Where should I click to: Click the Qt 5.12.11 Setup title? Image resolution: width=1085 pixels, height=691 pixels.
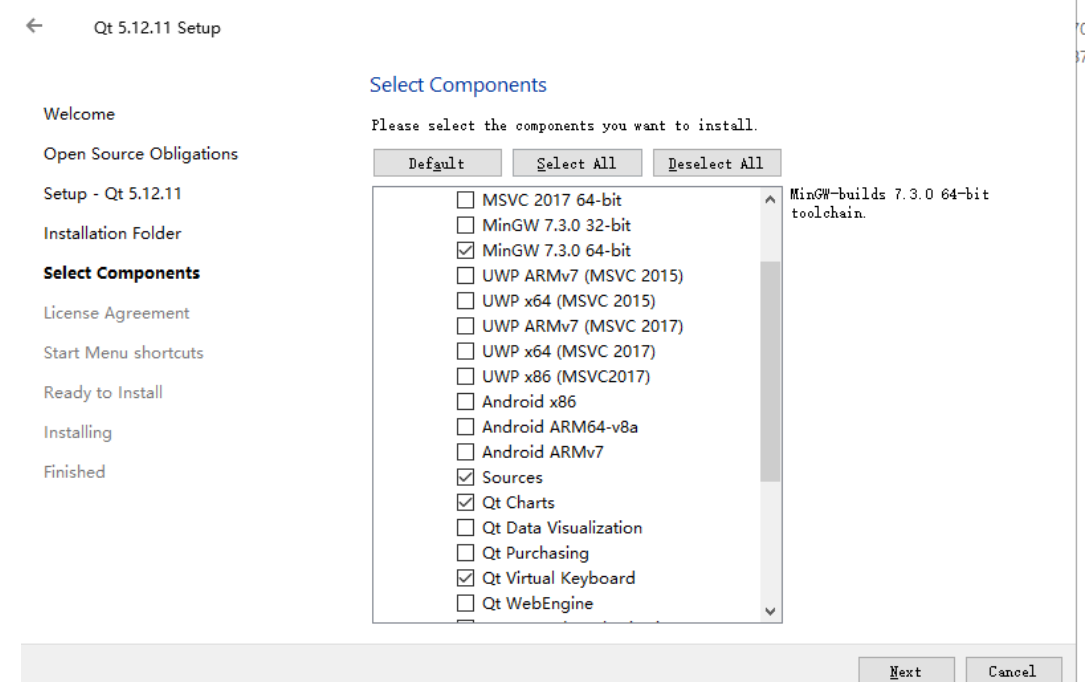[157, 28]
